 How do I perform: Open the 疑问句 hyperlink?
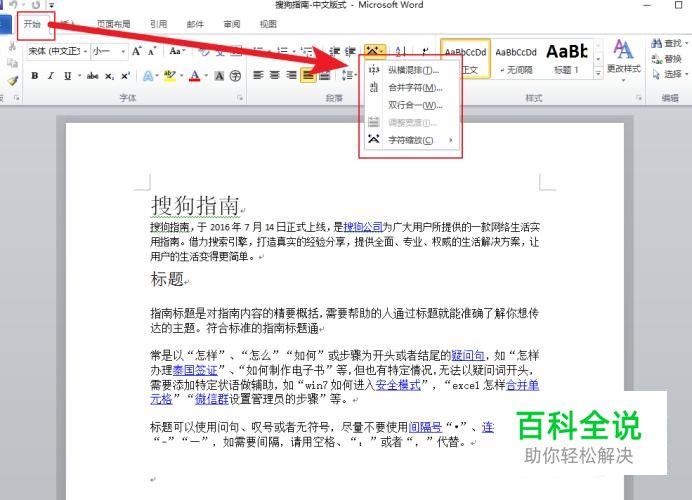tap(467, 355)
